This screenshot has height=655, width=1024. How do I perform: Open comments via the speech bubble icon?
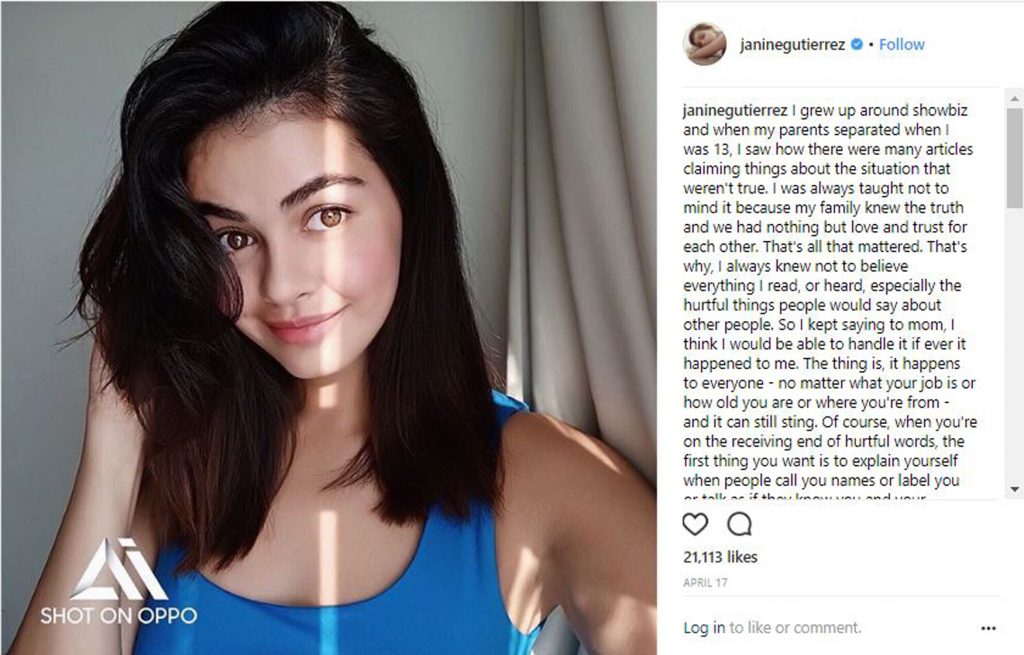(x=739, y=524)
